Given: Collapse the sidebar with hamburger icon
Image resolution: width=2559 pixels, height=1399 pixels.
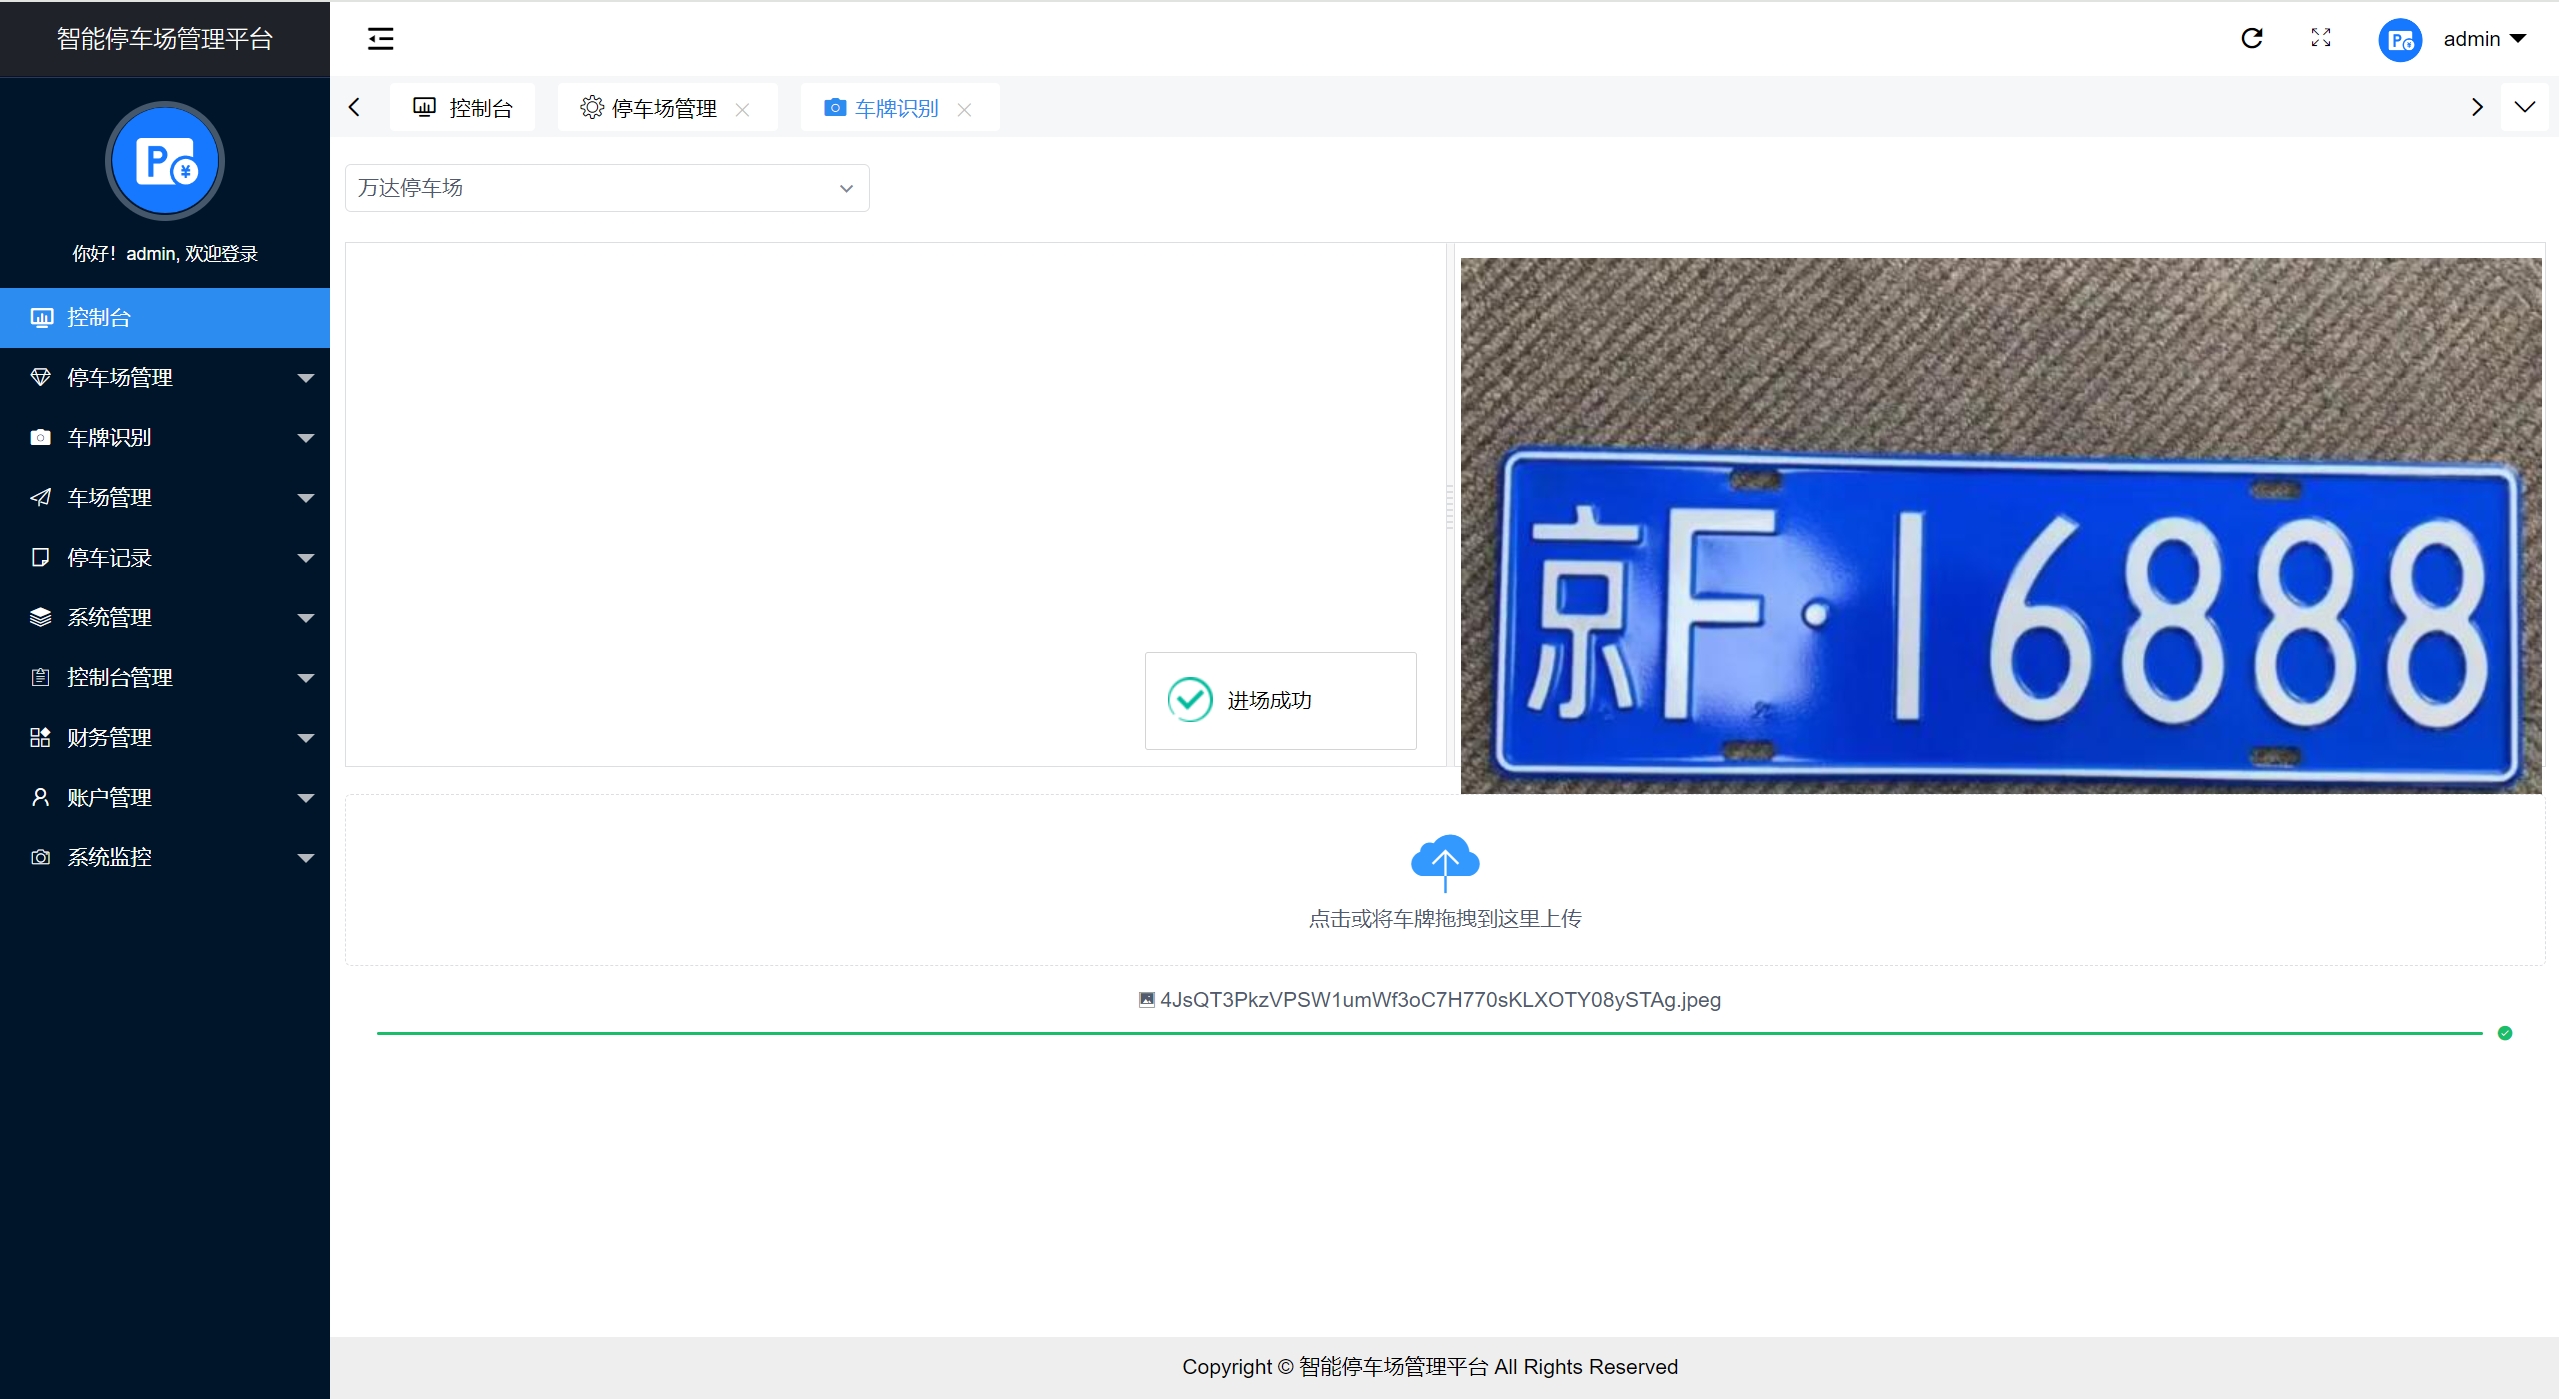Looking at the screenshot, I should coord(380,39).
